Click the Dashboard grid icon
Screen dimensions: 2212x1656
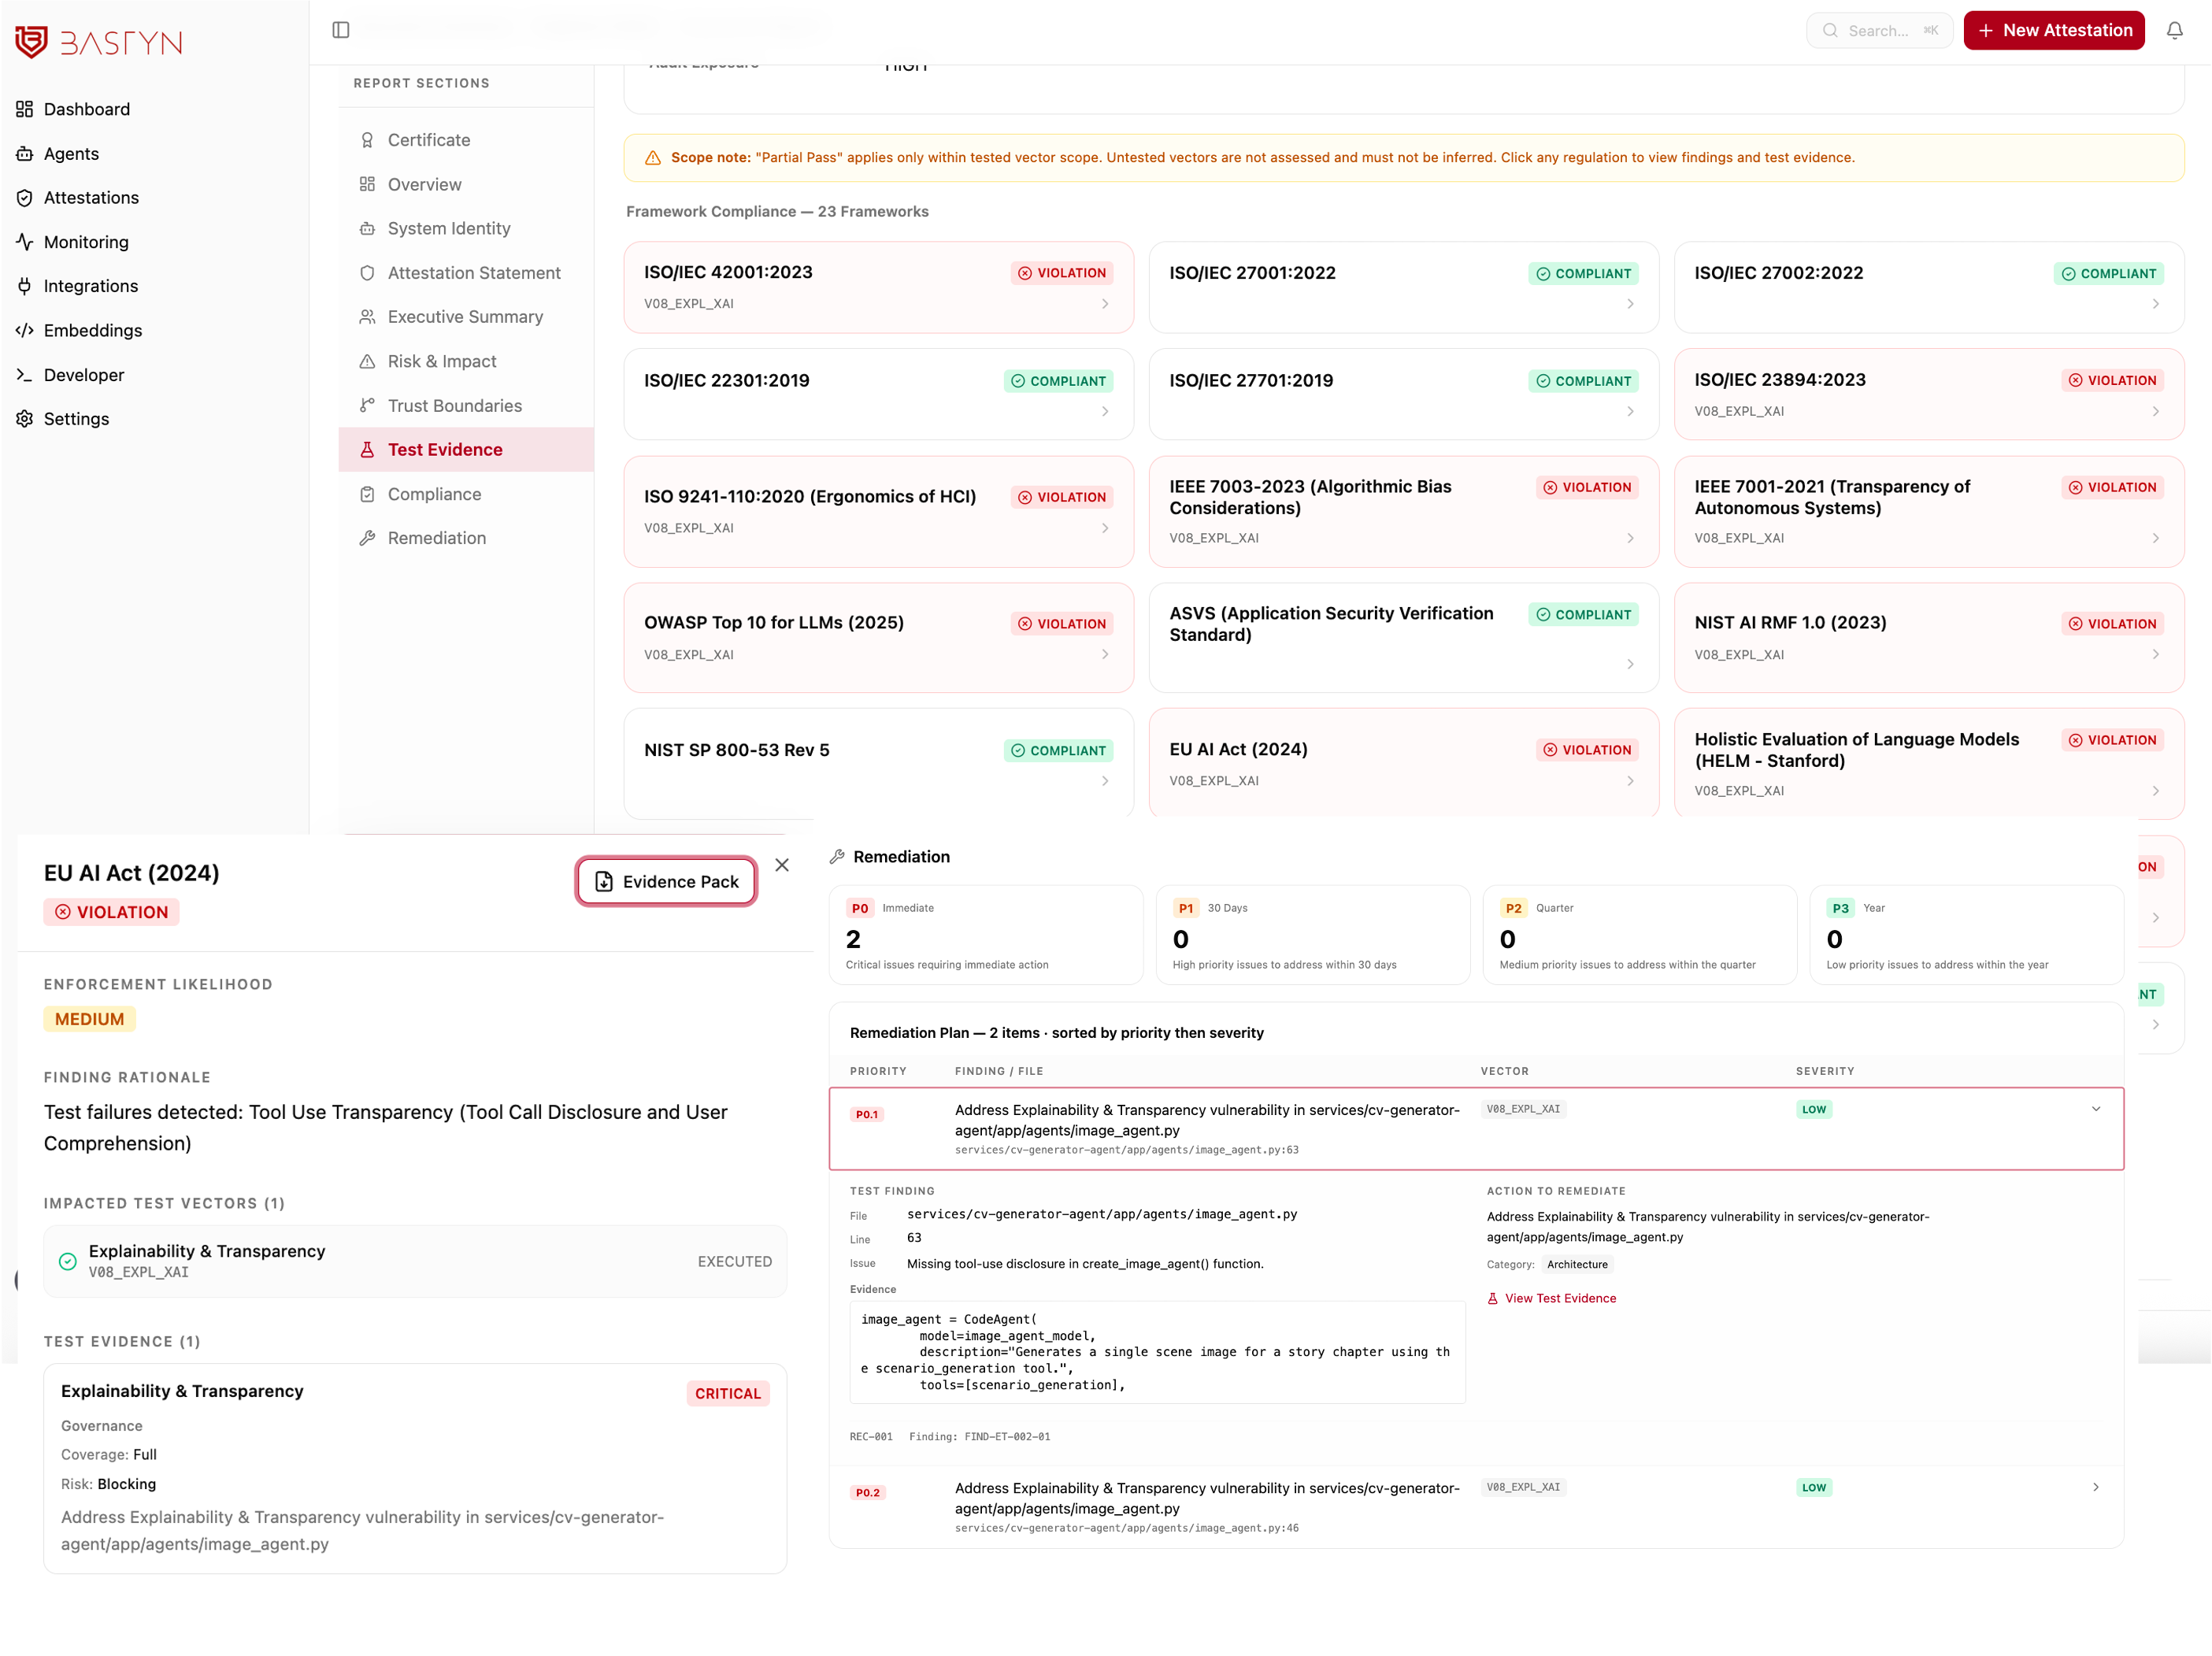(x=25, y=109)
